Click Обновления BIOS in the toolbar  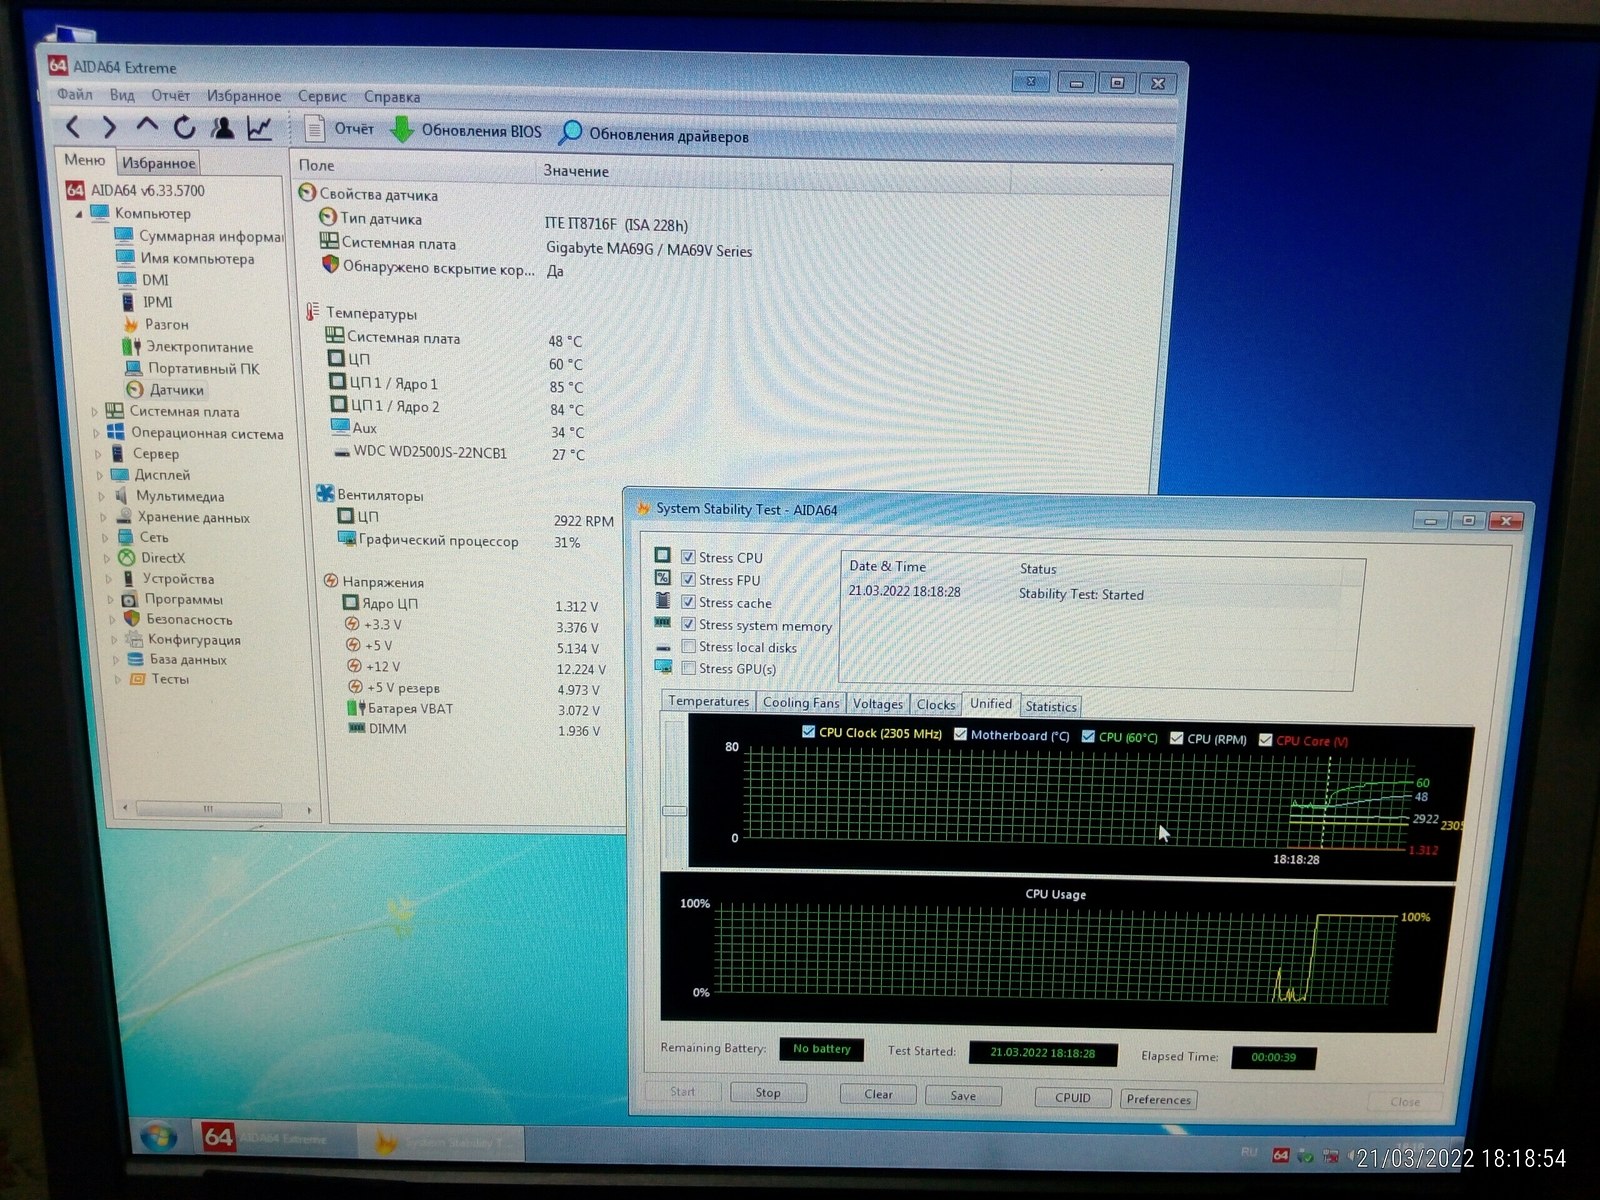(465, 131)
